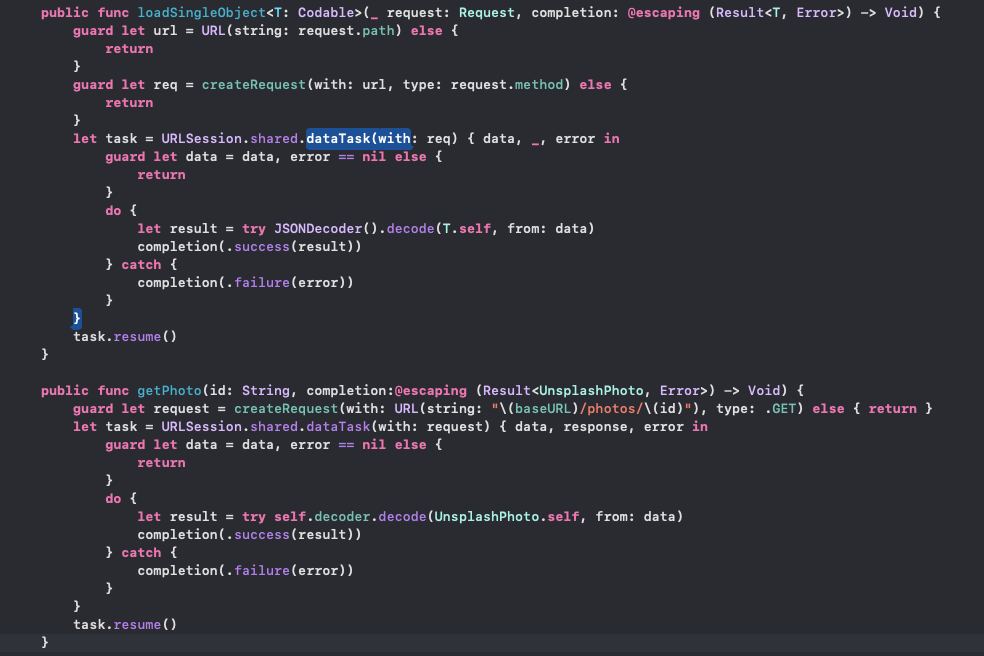Click request.path inside the URL initializer
984x656 pixels.
click(x=346, y=31)
